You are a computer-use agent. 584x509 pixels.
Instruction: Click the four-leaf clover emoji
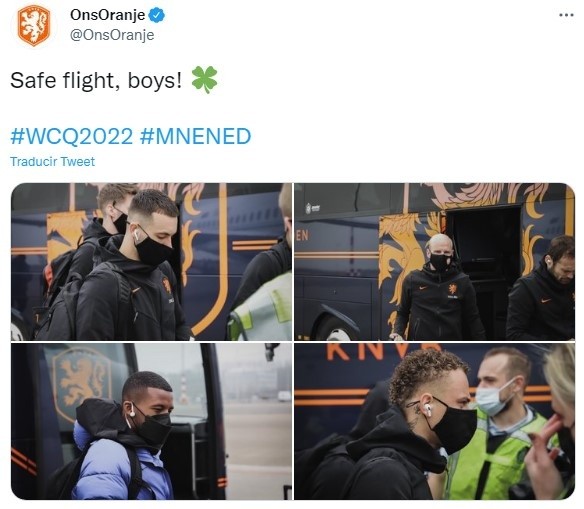pyautogui.click(x=204, y=80)
